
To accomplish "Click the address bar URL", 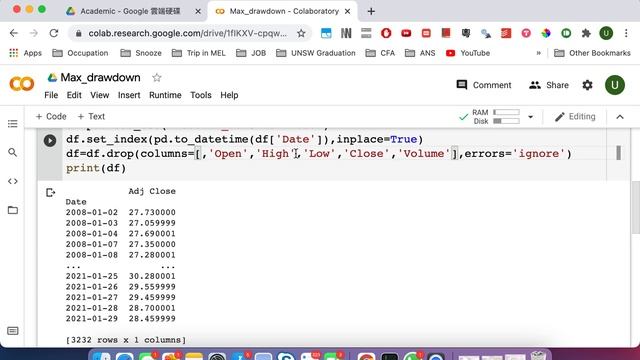I will click(x=188, y=33).
